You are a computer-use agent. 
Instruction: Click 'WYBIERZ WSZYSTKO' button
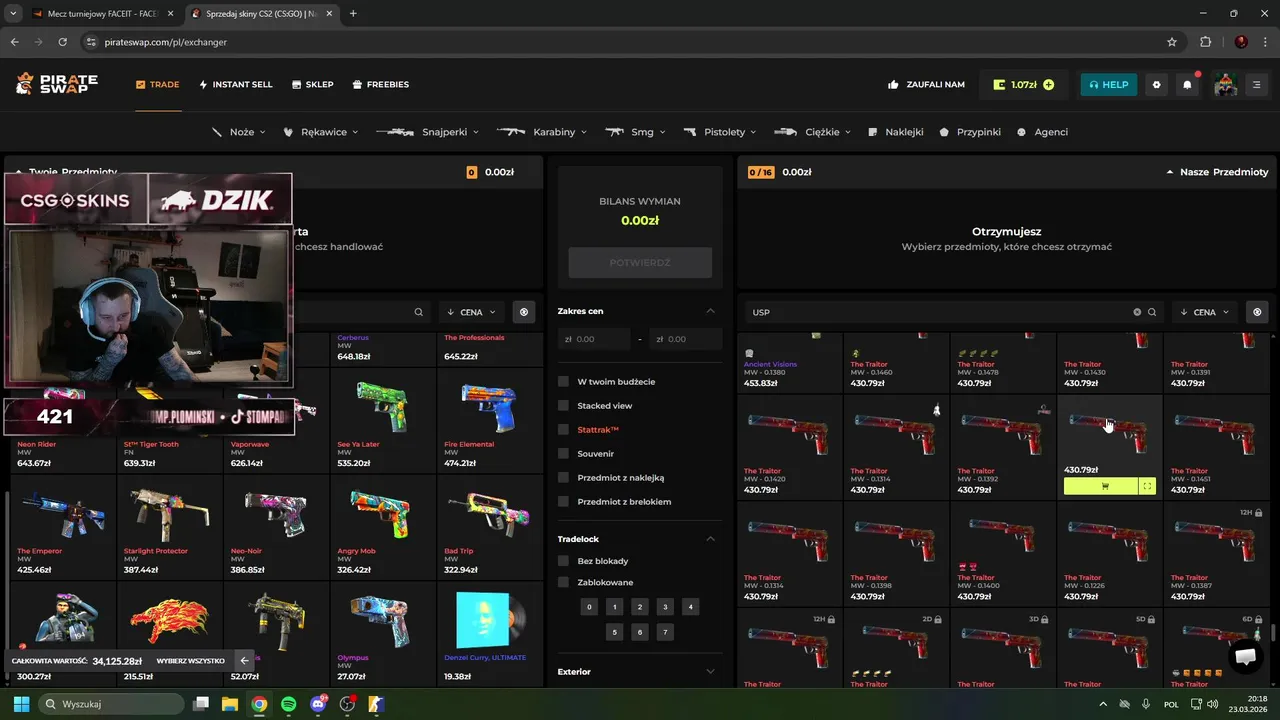191,661
